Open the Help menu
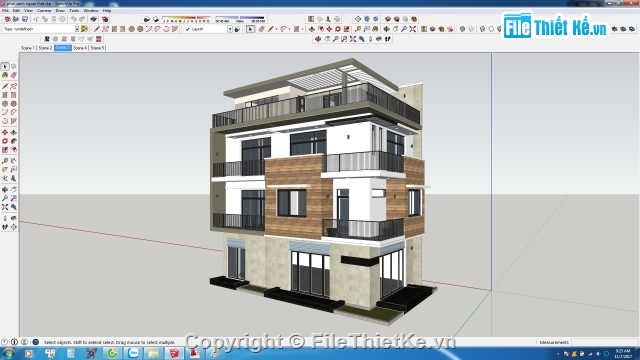 (x=107, y=11)
